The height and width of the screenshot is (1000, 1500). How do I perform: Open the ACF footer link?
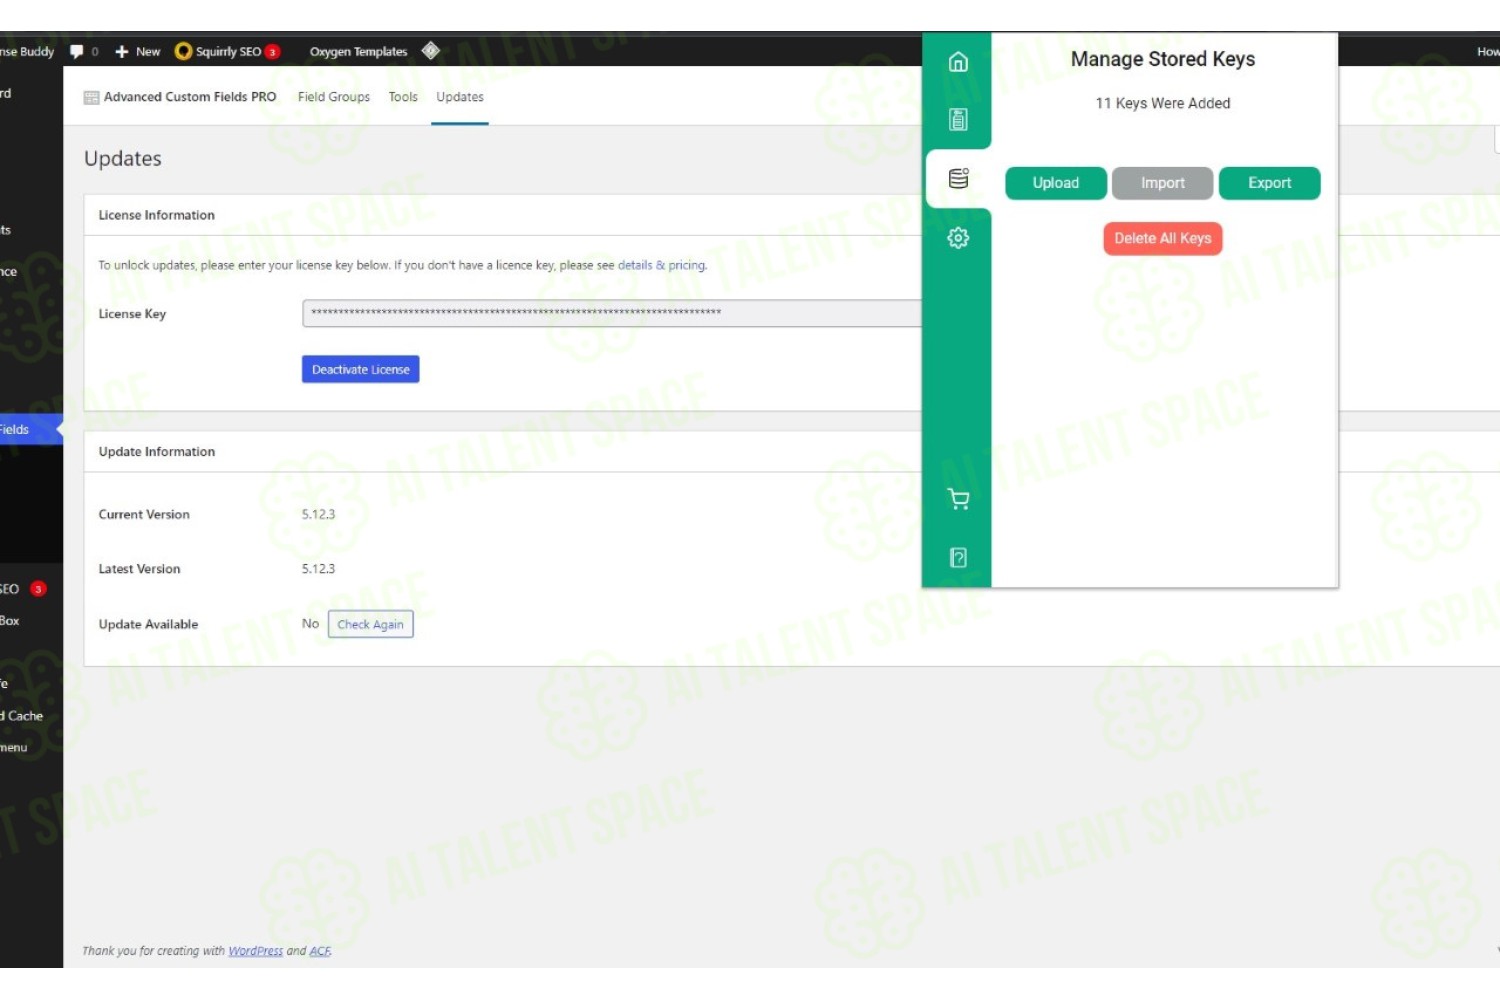(320, 951)
